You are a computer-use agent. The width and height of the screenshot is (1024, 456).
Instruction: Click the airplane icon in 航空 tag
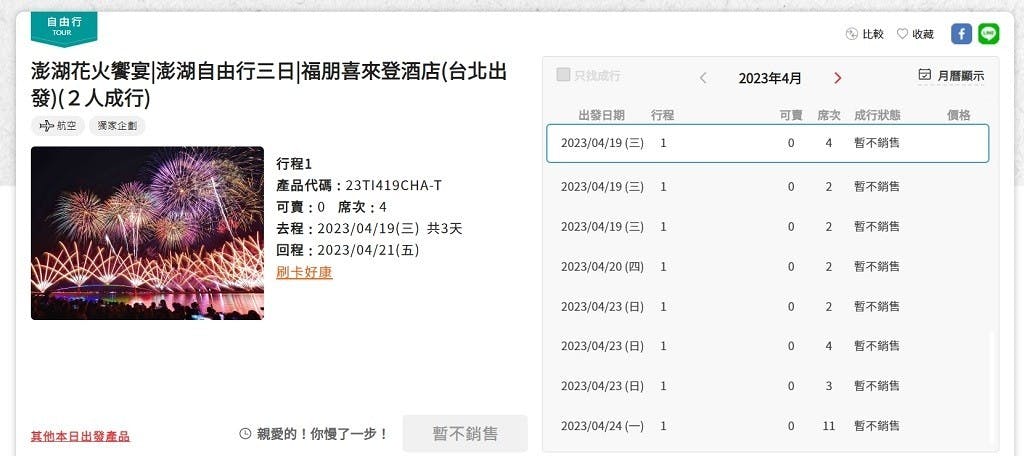[46, 125]
